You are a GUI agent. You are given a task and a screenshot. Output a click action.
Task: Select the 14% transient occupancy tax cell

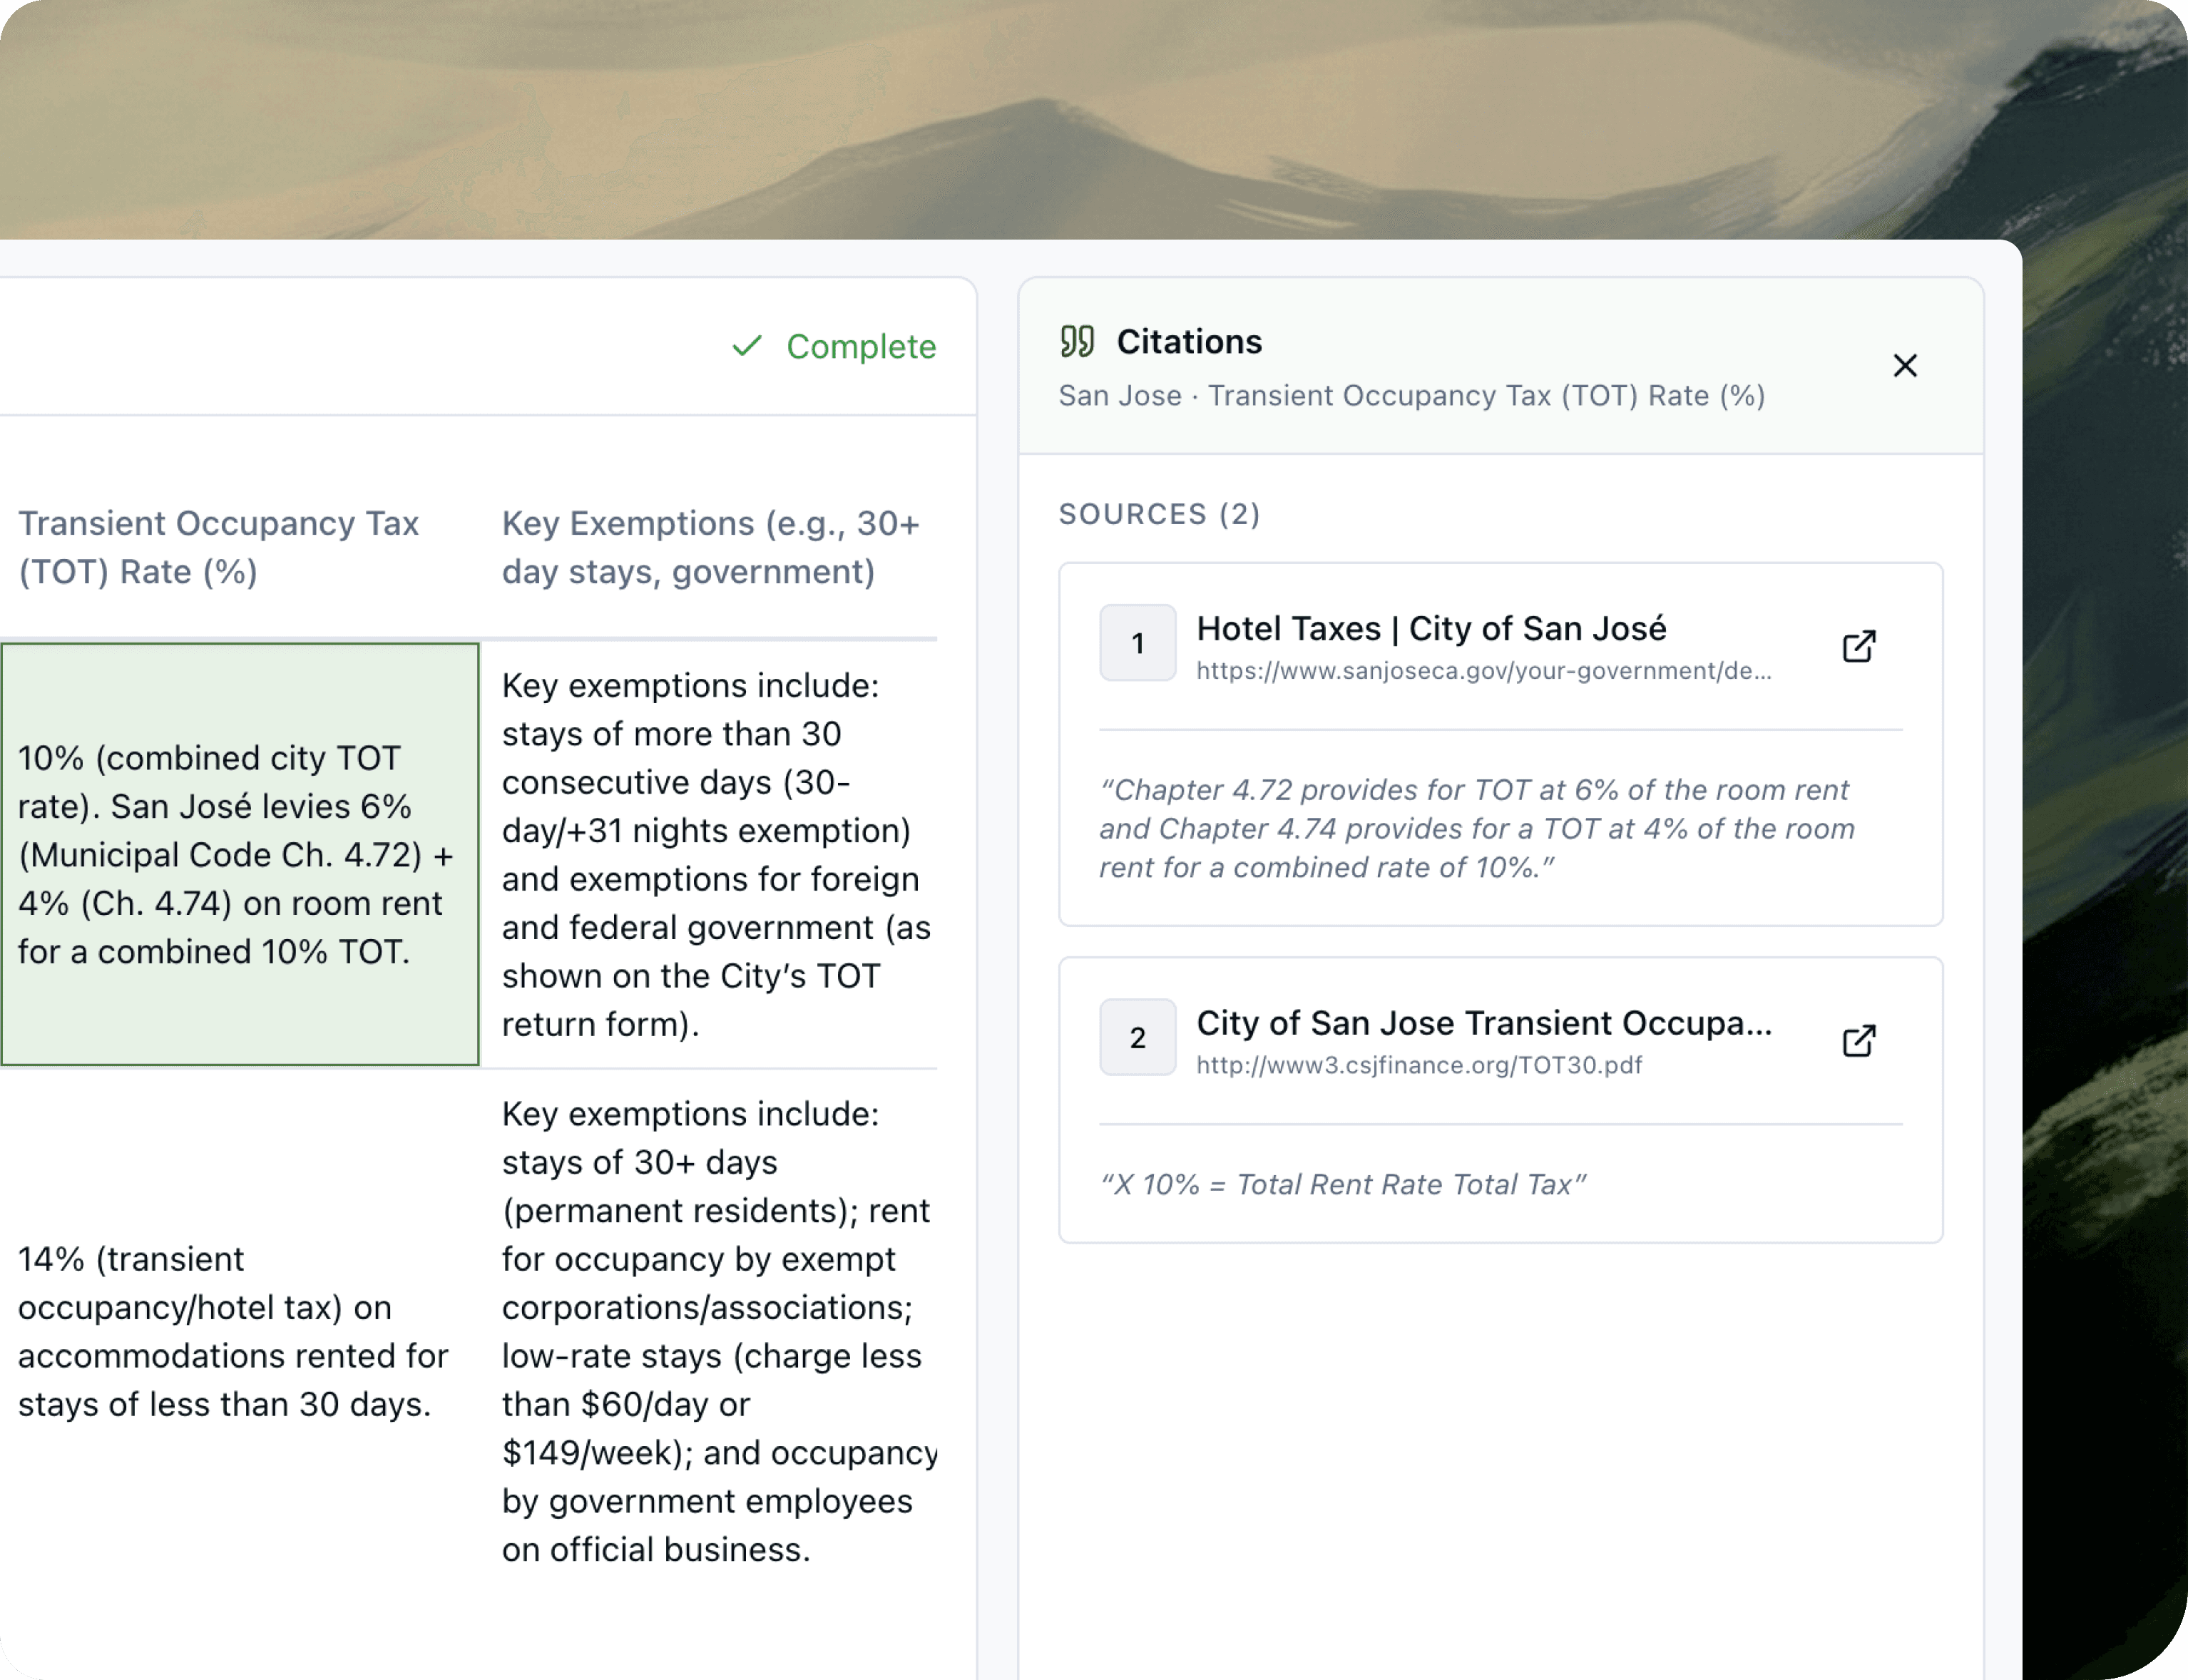tap(239, 1331)
